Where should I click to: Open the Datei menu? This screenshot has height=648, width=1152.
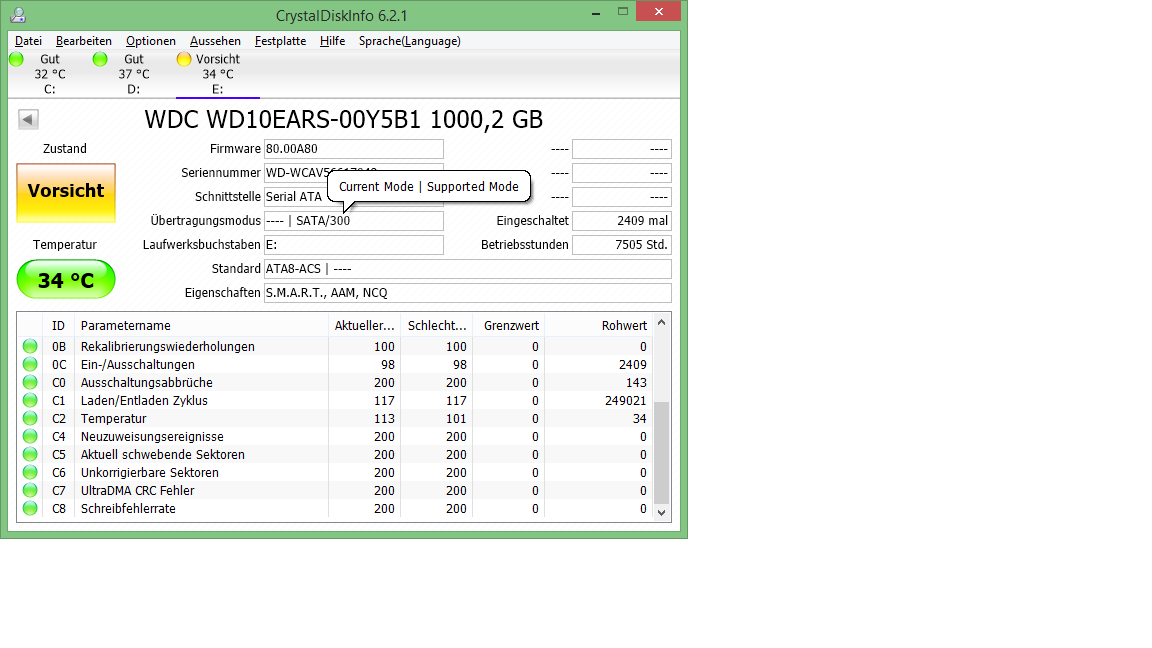[29, 41]
